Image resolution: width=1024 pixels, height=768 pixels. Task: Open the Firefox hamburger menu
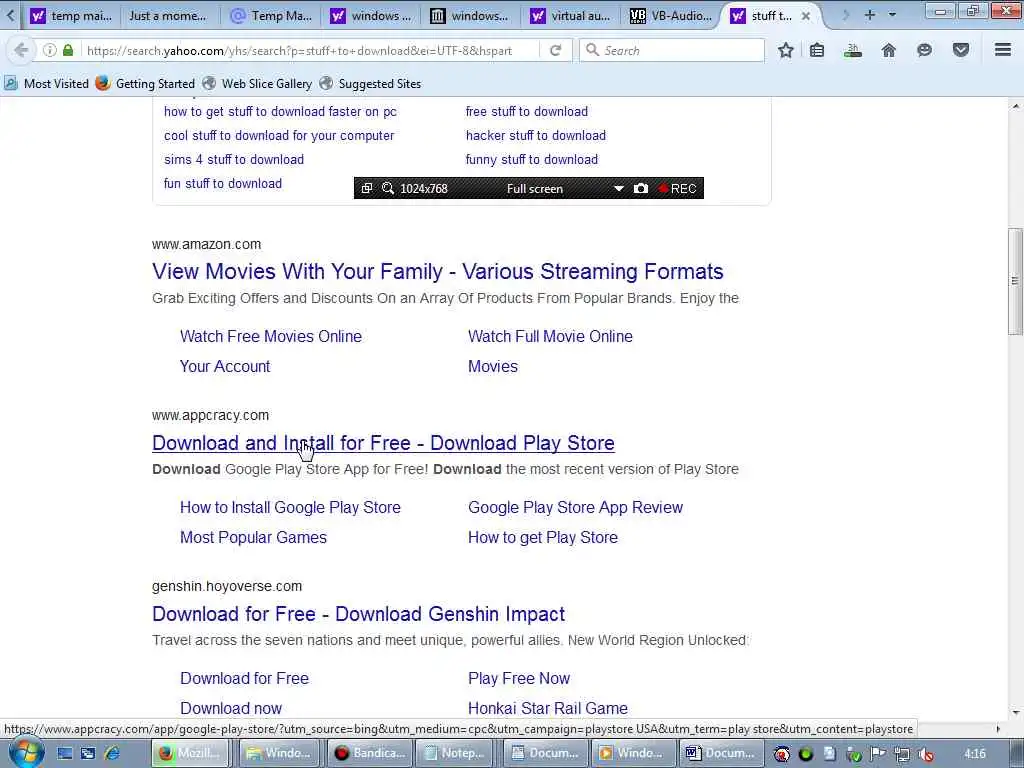(x=1003, y=50)
